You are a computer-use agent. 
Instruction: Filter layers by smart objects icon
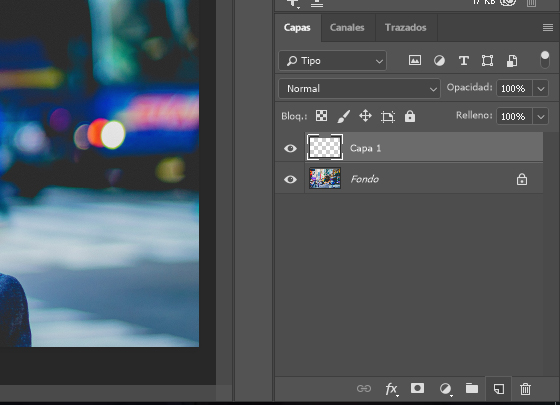512,61
